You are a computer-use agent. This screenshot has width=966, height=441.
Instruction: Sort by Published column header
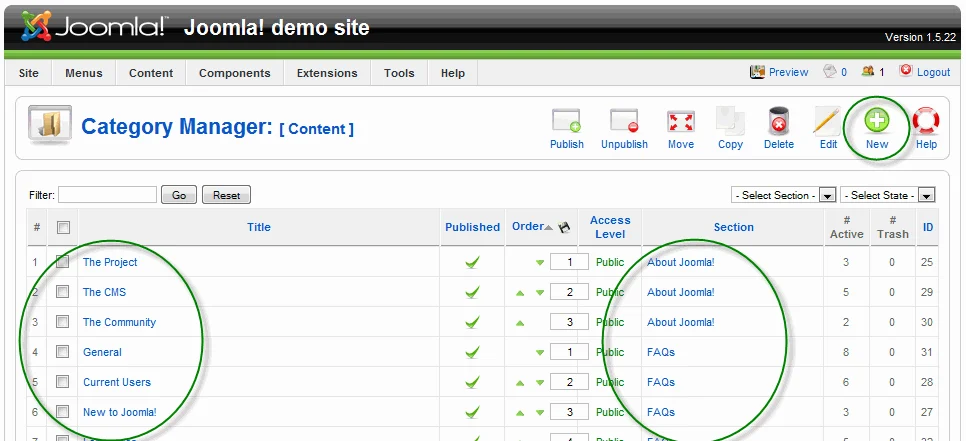pyautogui.click(x=473, y=227)
